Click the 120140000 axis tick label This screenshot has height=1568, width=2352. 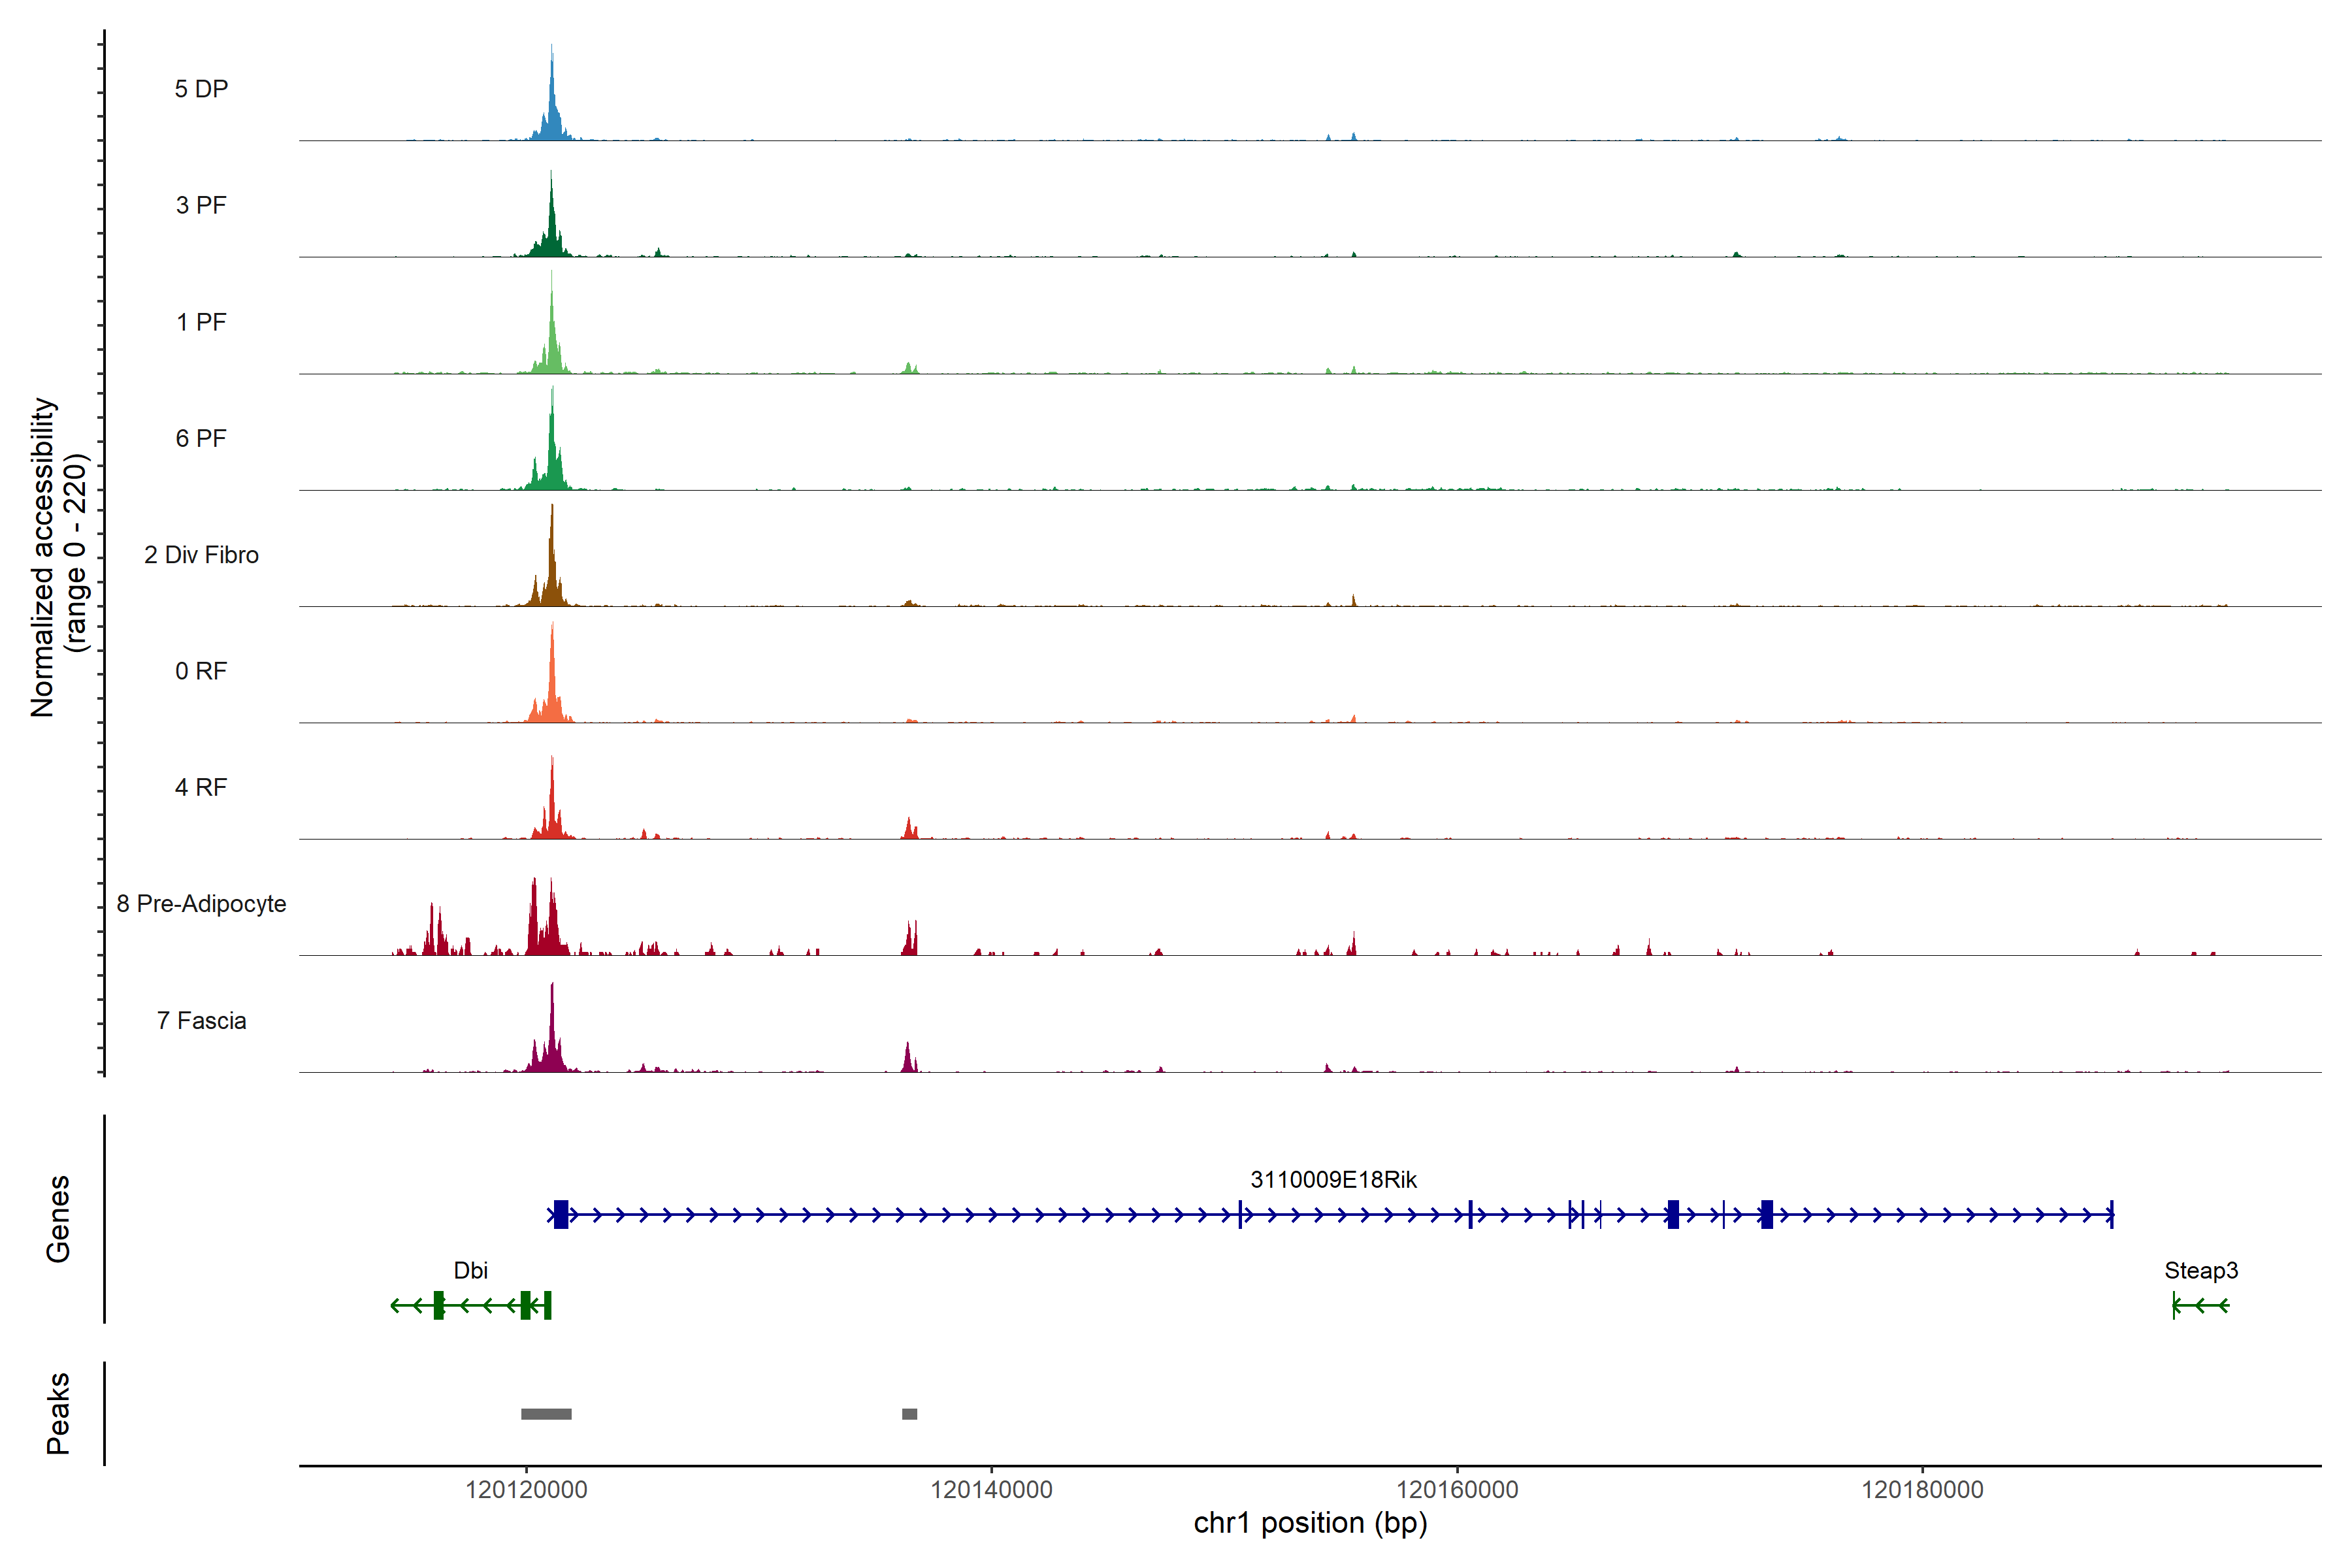tap(991, 1490)
